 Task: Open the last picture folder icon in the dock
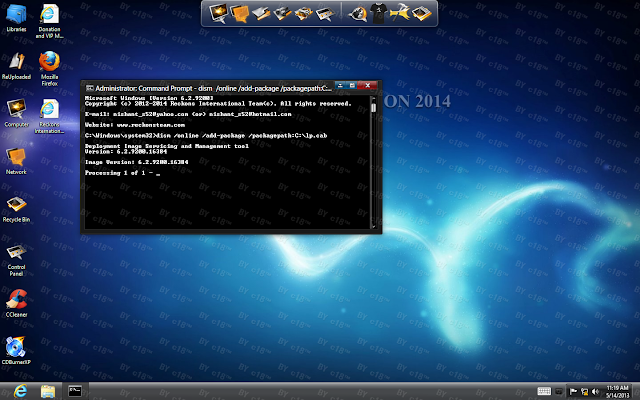422,13
